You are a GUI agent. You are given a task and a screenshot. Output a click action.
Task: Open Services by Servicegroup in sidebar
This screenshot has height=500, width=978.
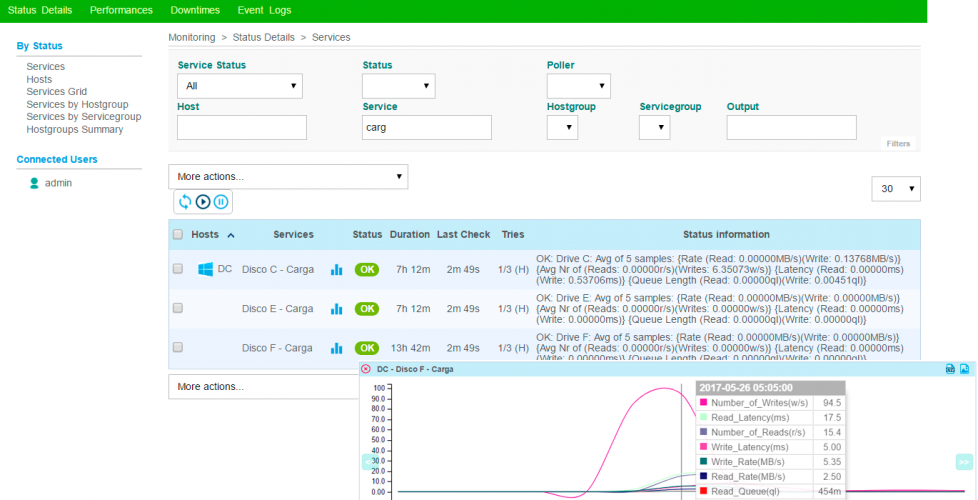(84, 117)
